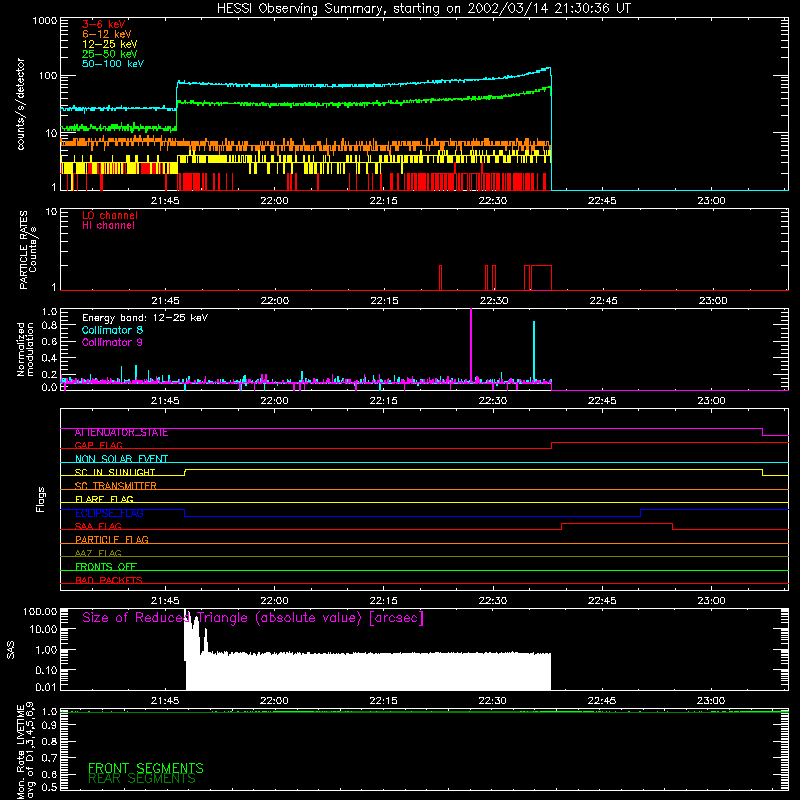Image resolution: width=800 pixels, height=800 pixels.
Task: Click the green 25-50 keV legend label
Action: pos(110,54)
